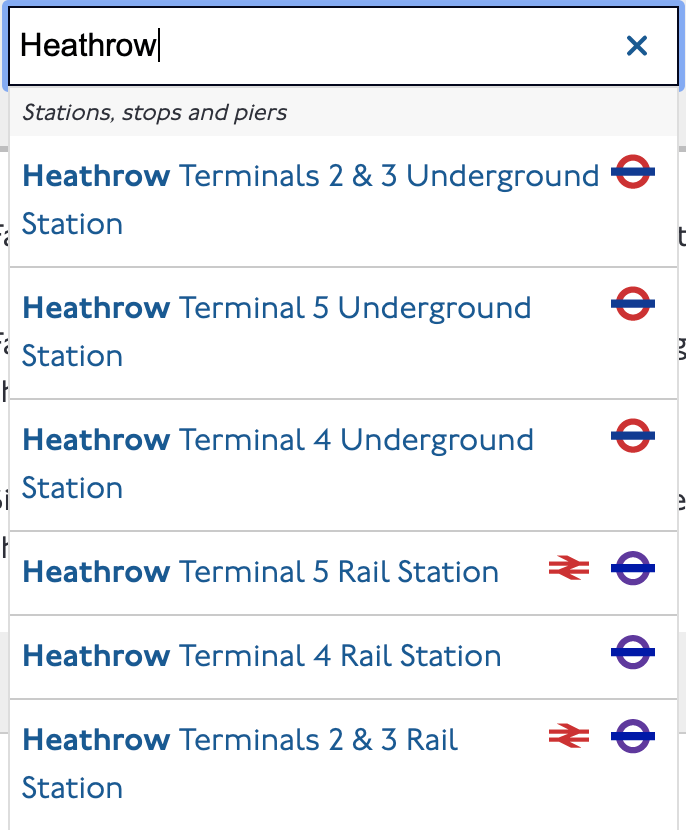Select Heathrow Terminals 2 & 3 Underground Station

click(300, 199)
